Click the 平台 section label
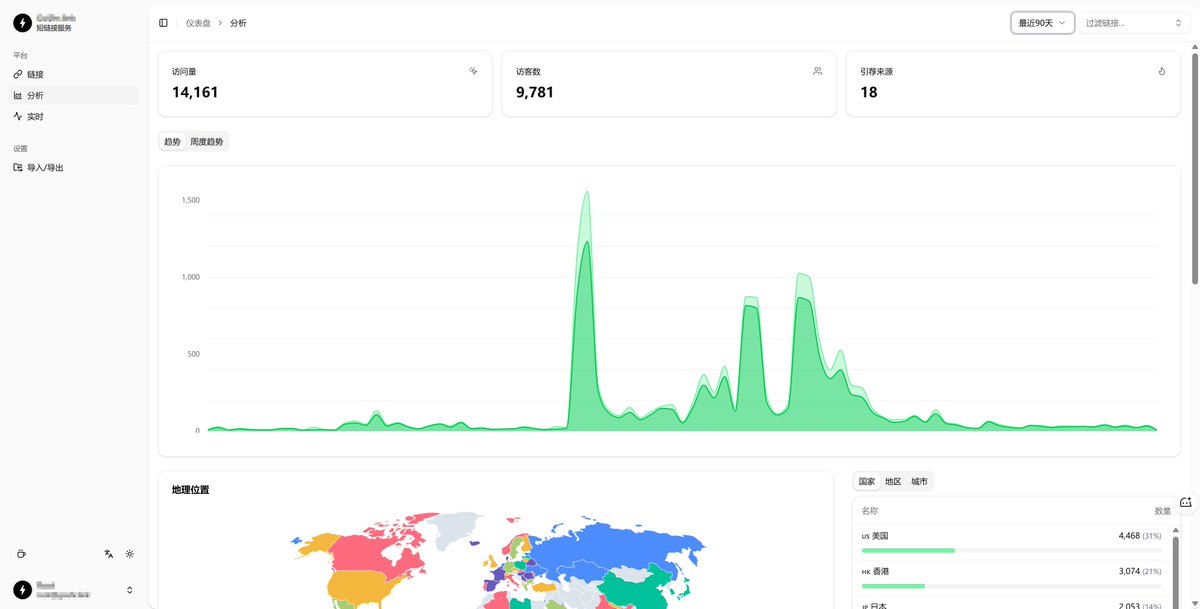Screen dimensions: 1200x609 tap(21, 55)
